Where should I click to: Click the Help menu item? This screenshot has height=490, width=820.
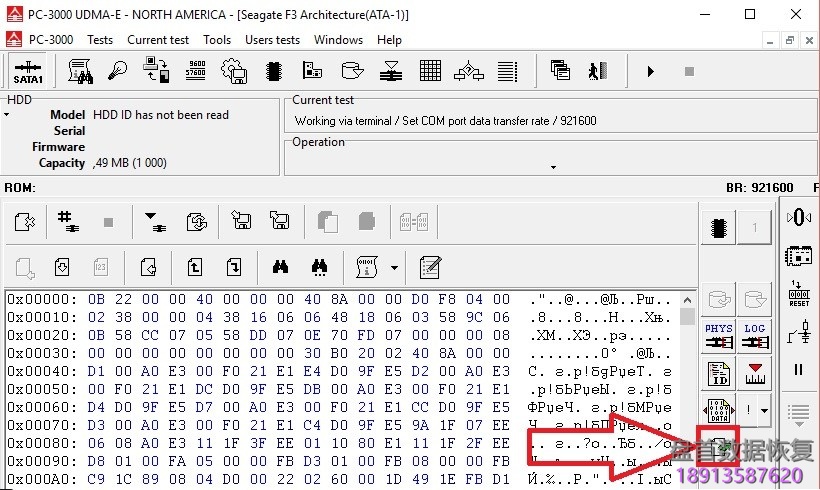click(x=389, y=40)
